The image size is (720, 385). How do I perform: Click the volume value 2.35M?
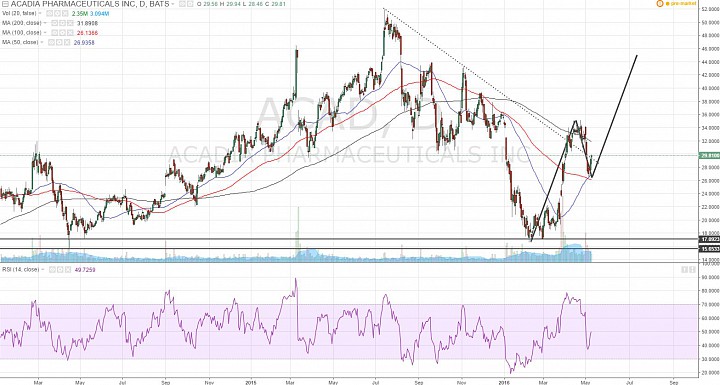(x=80, y=14)
